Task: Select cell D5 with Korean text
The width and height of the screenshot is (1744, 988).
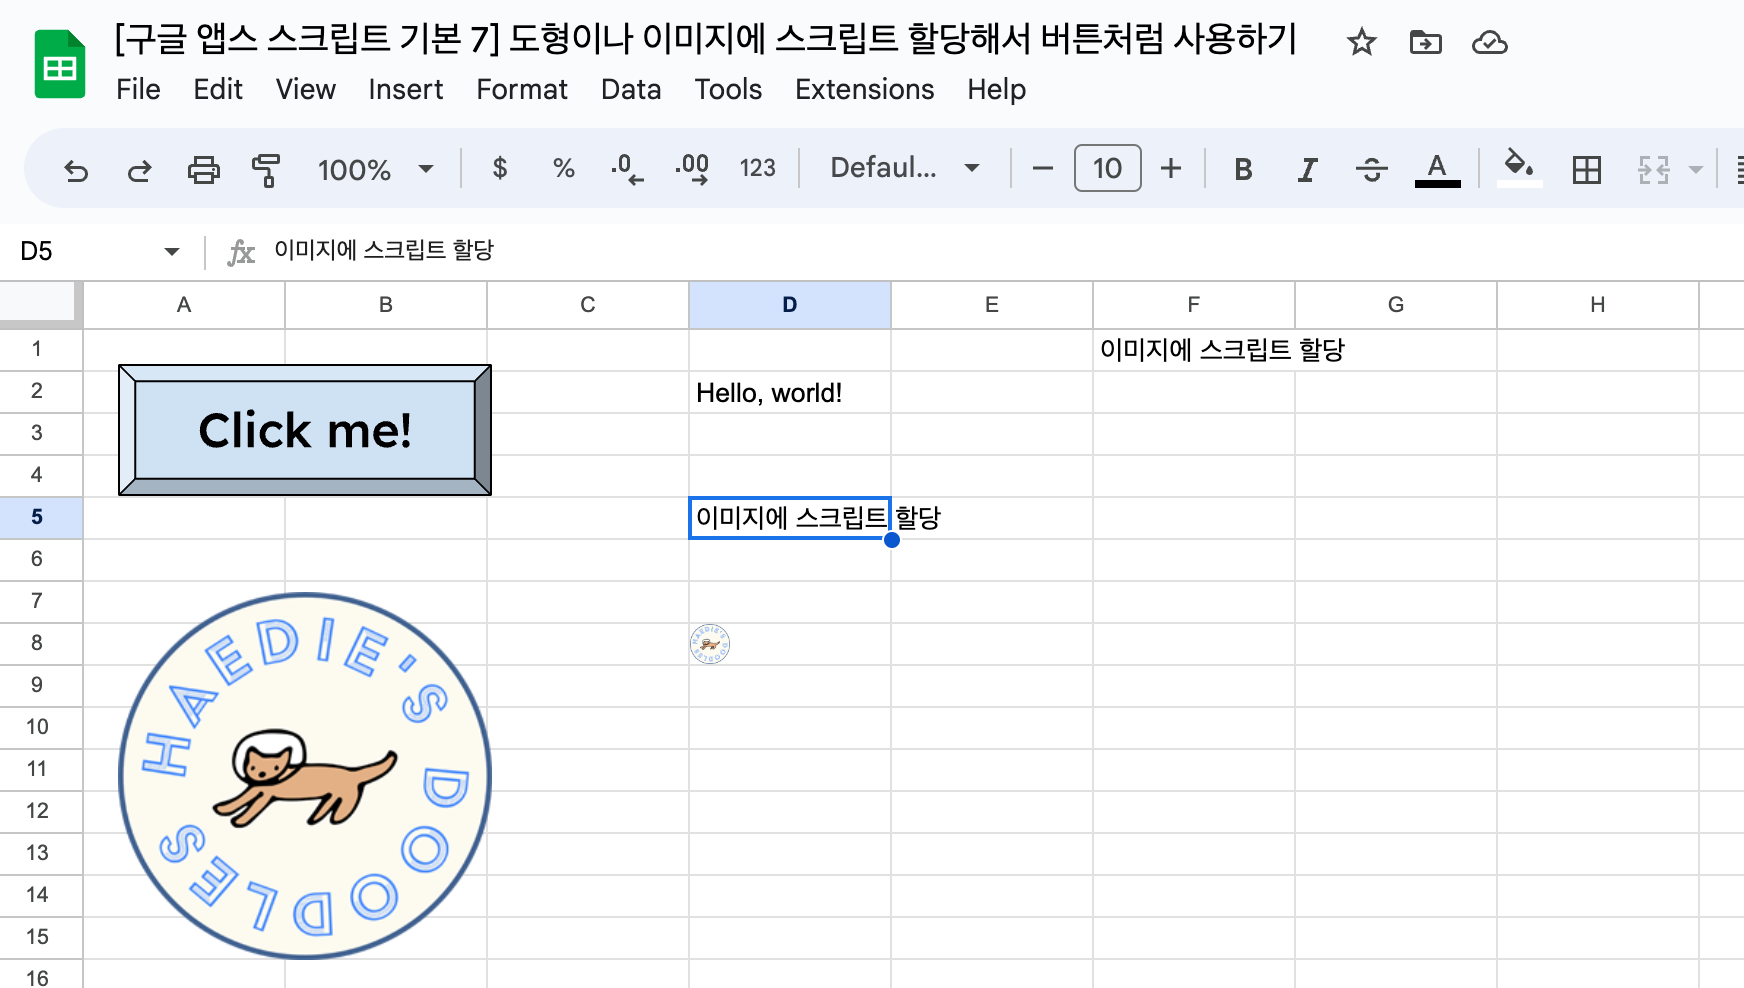Action: pos(790,518)
